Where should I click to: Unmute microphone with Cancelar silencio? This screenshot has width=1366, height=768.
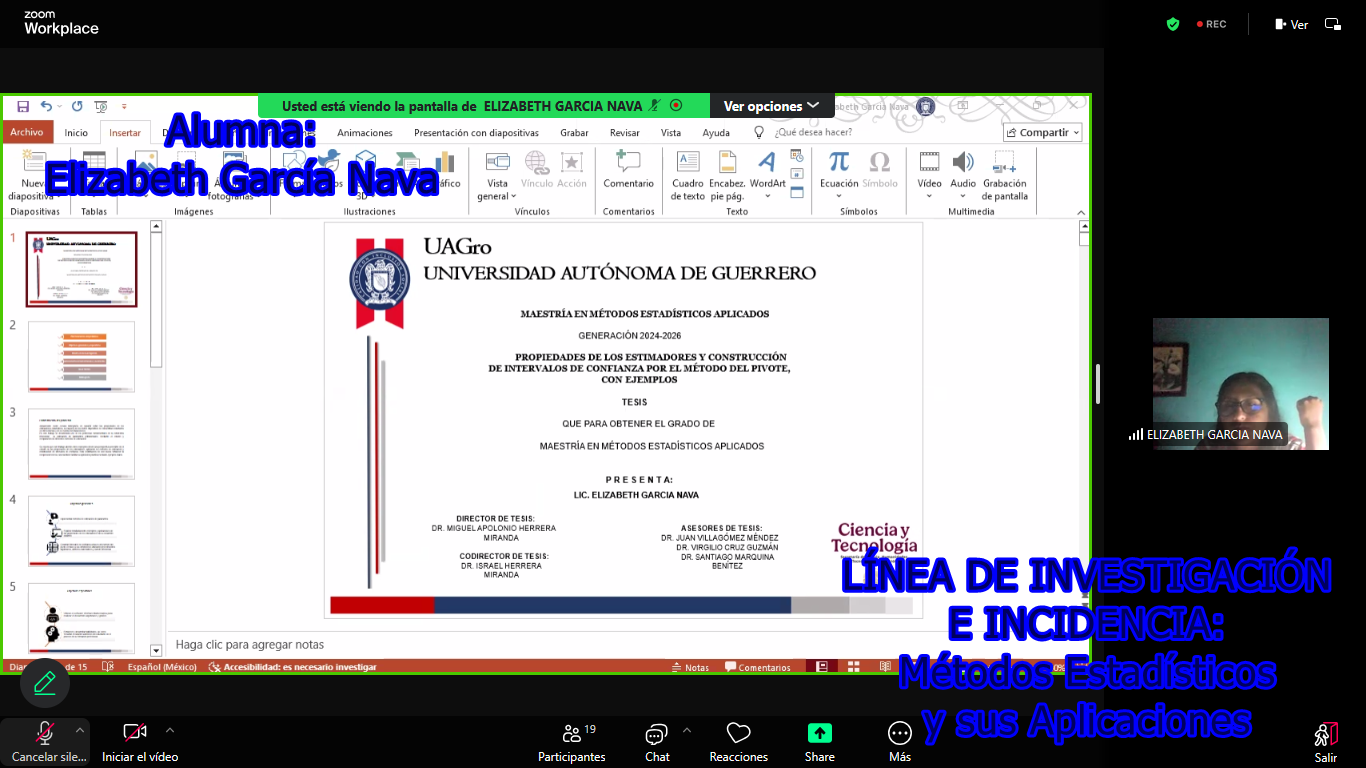pos(45,742)
